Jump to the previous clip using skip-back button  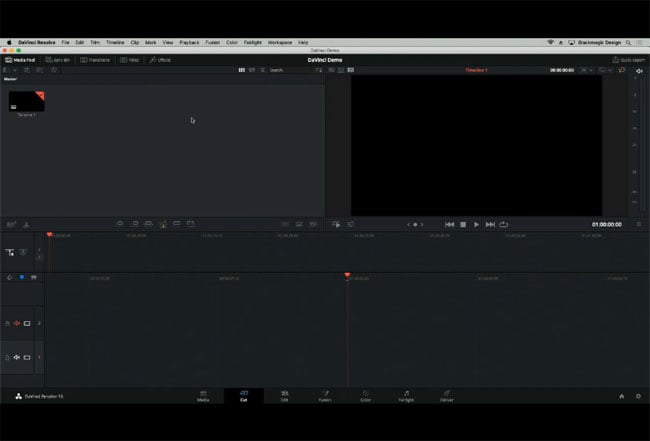pos(449,224)
